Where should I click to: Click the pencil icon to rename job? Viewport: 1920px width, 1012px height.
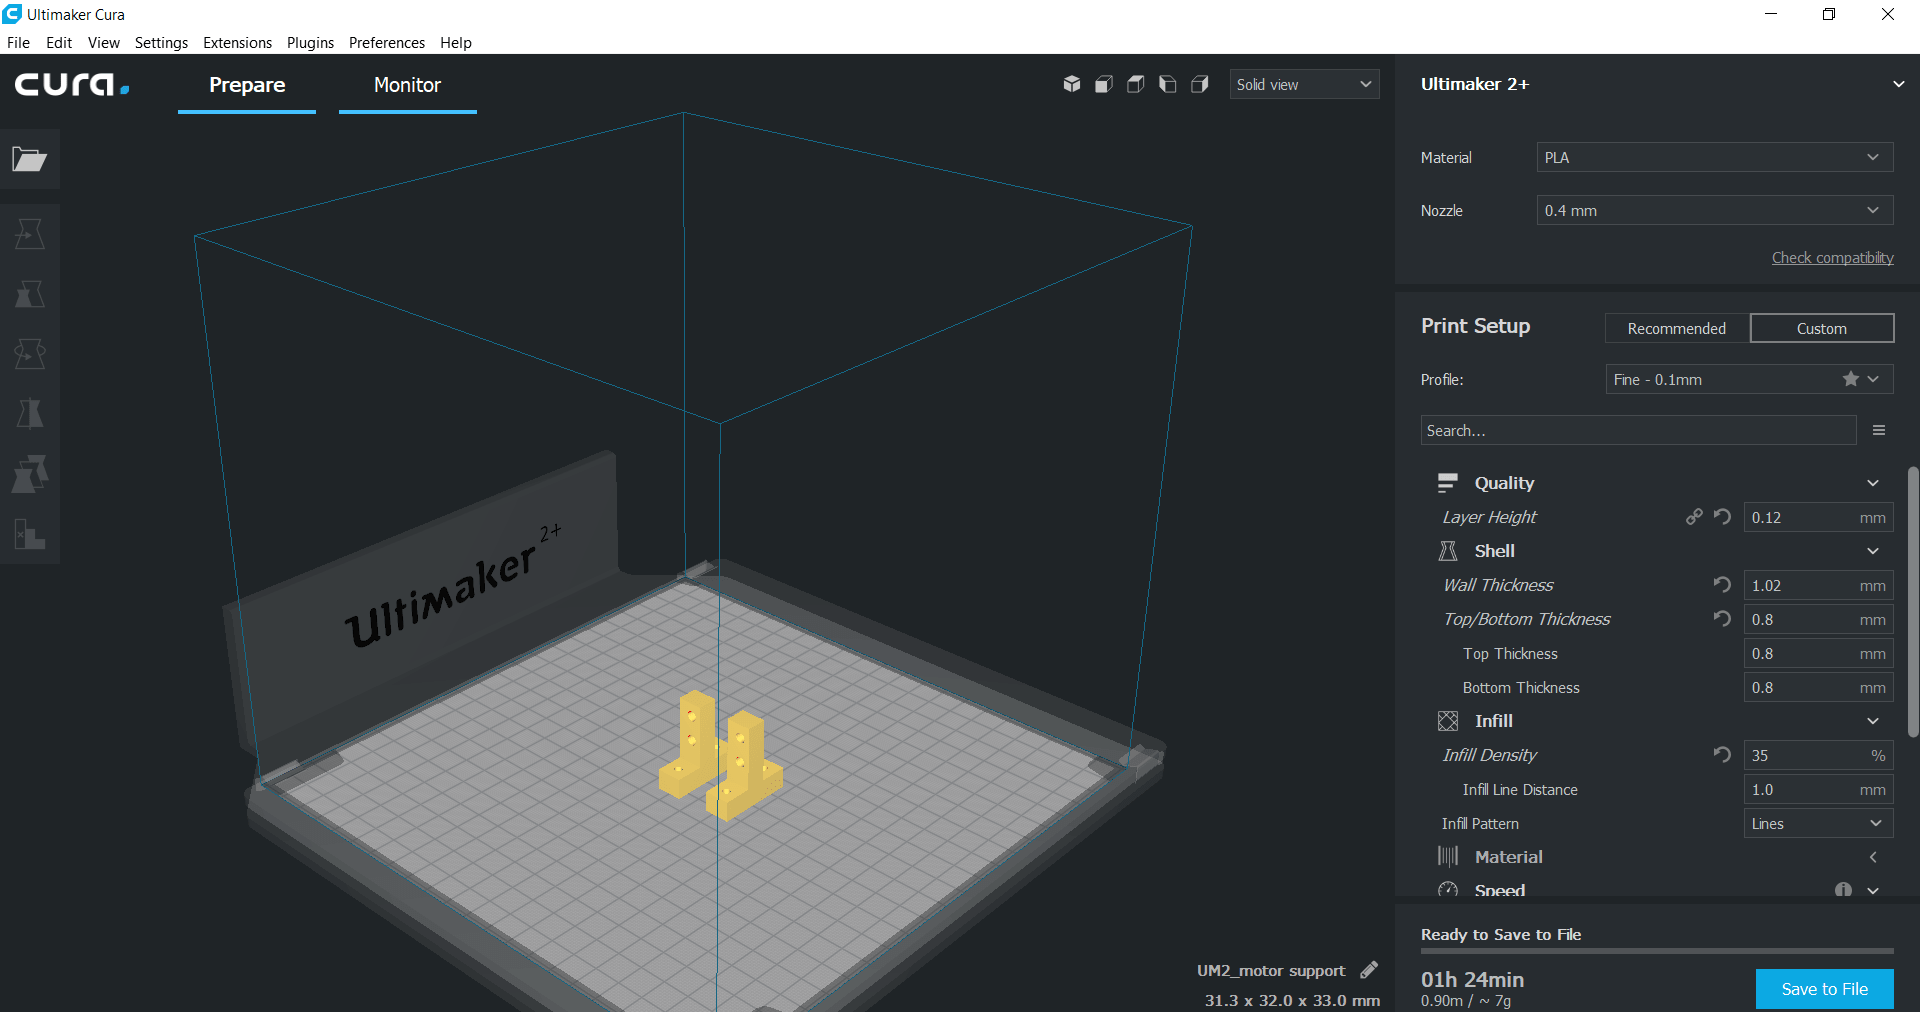pos(1369,970)
